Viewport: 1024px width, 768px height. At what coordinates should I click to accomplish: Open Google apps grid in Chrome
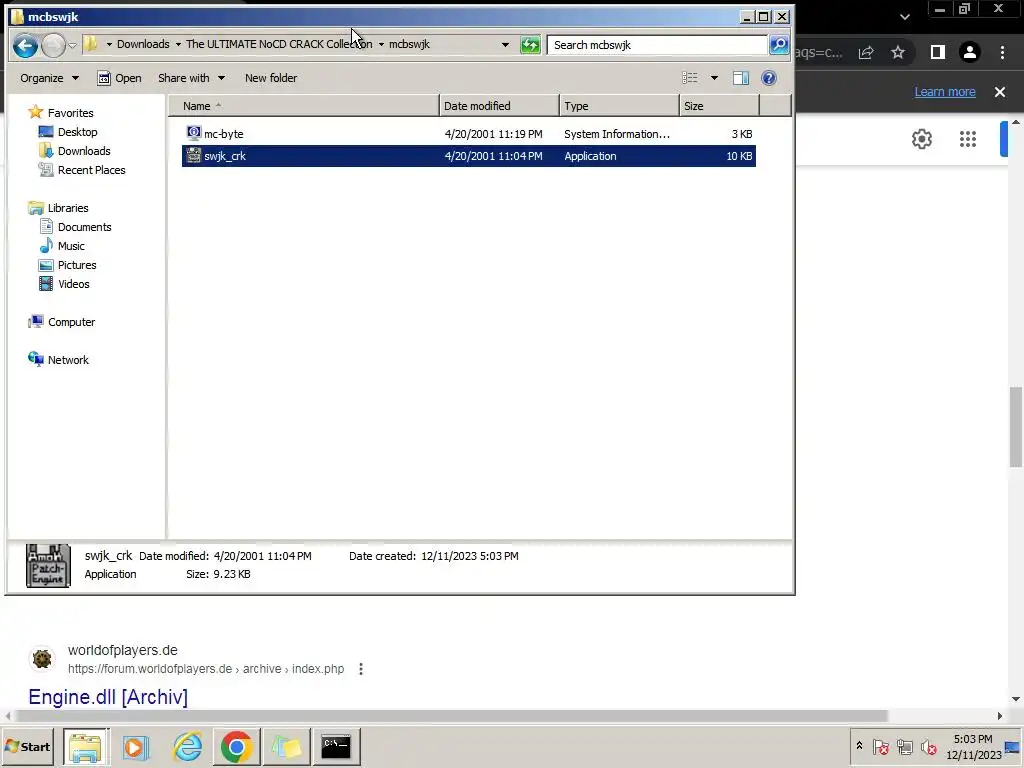click(x=967, y=139)
